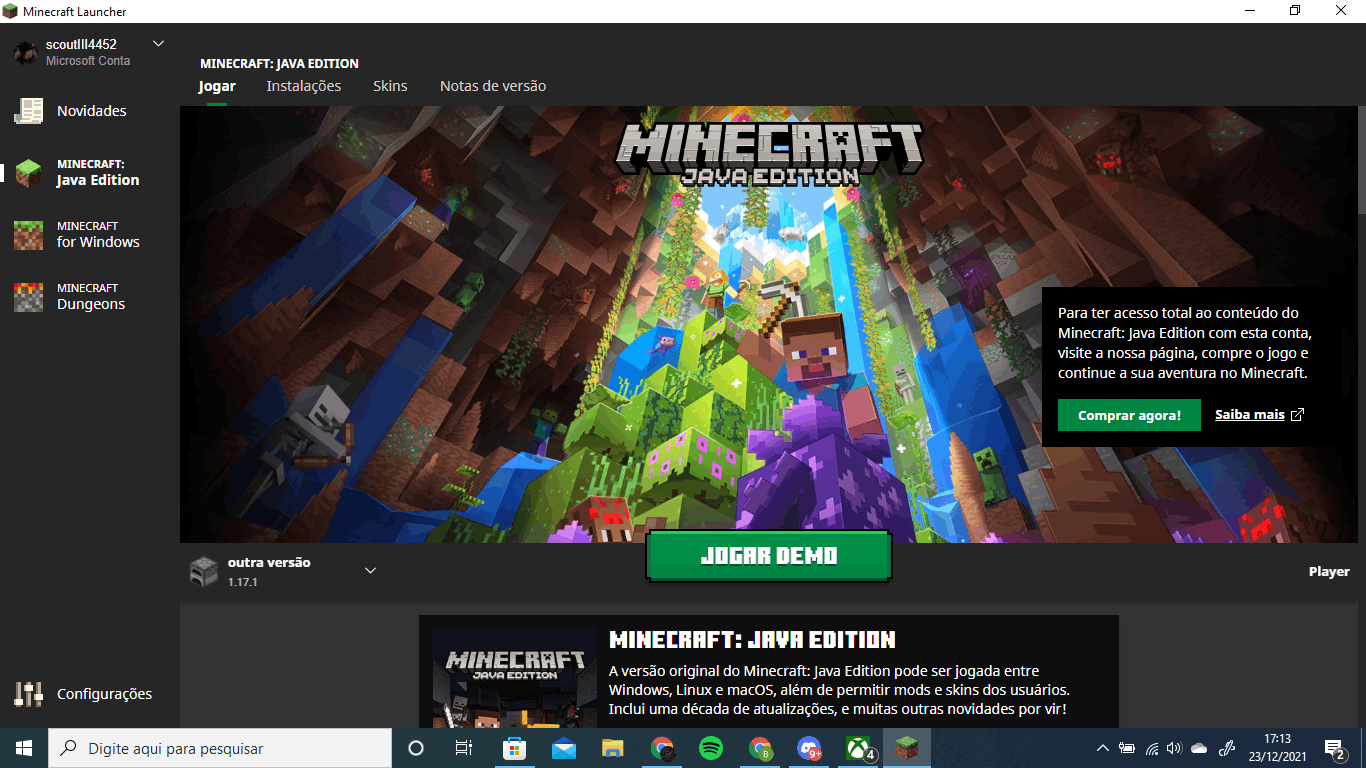
Task: Open Chrome with the green B badge
Action: [761, 748]
